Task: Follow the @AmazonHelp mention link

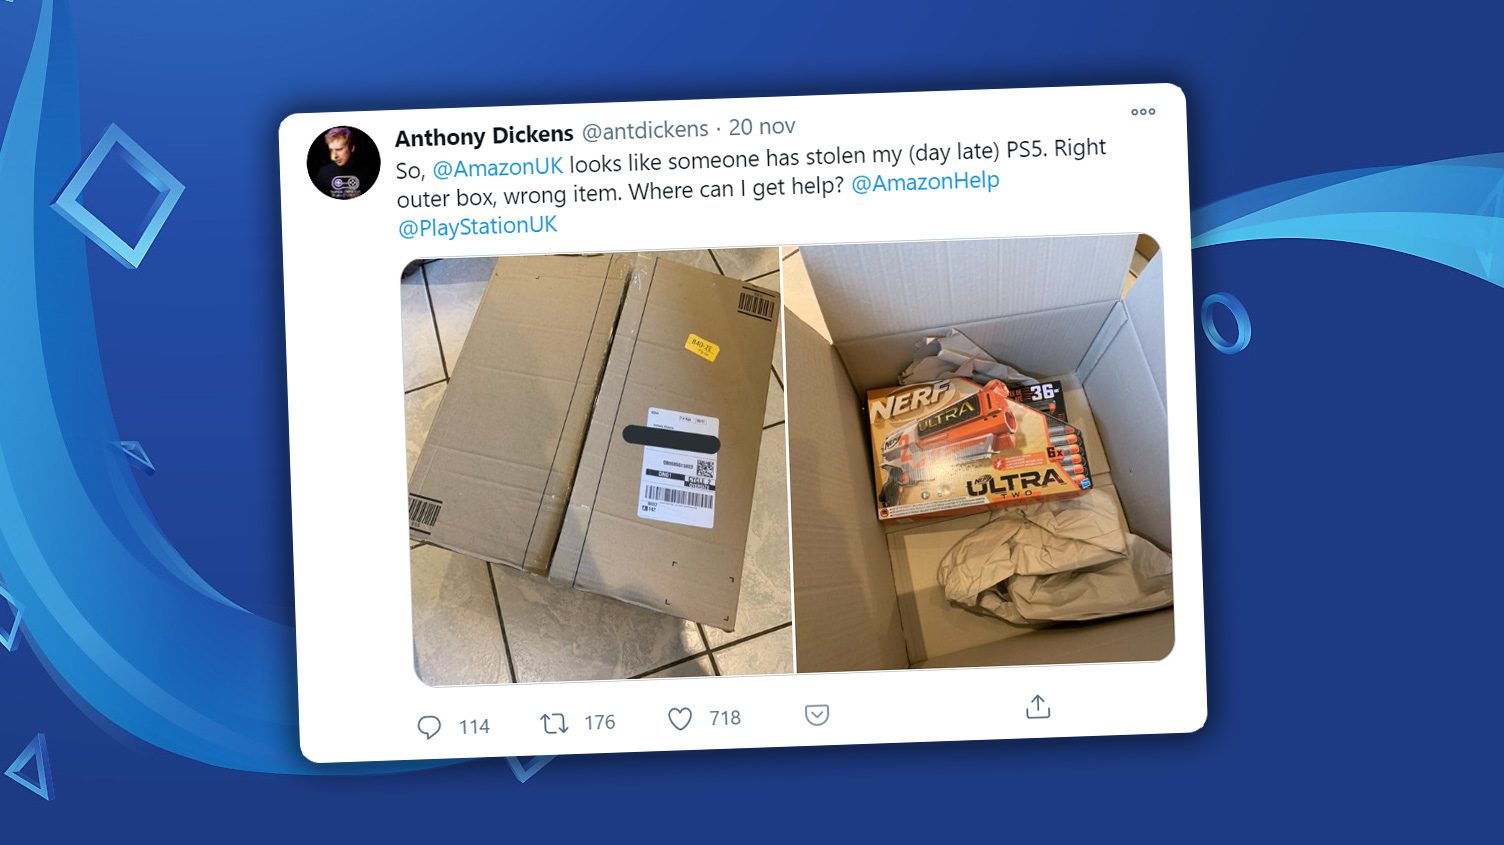Action: tap(925, 182)
